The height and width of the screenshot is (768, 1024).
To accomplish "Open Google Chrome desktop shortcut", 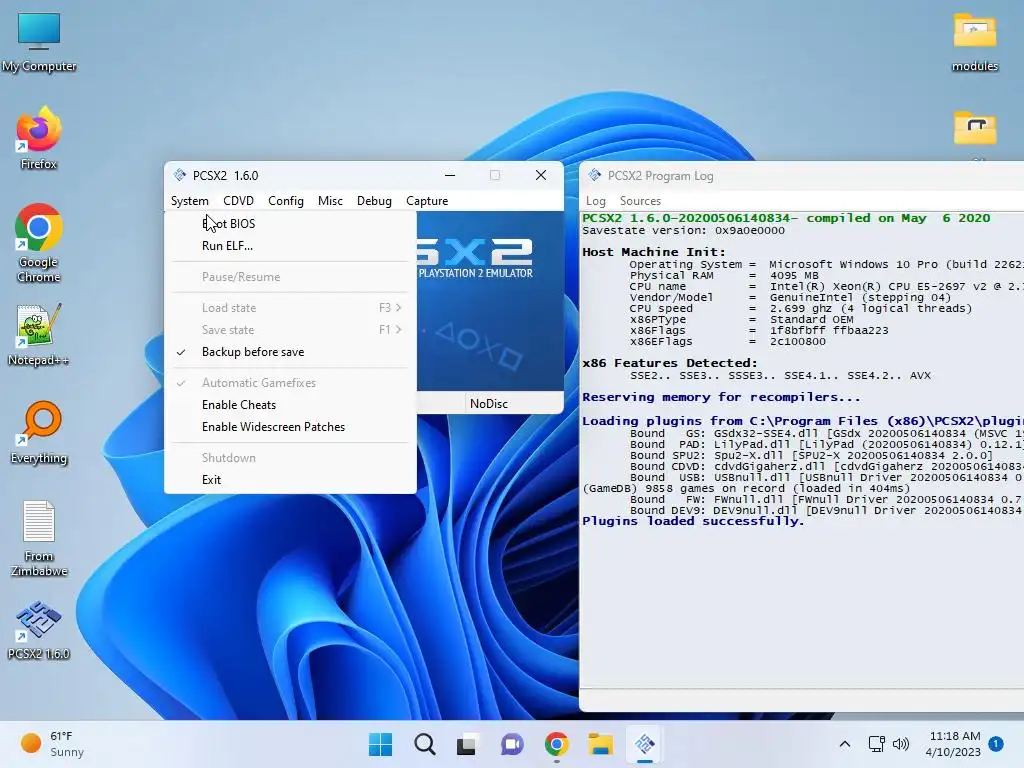I will click(39, 243).
